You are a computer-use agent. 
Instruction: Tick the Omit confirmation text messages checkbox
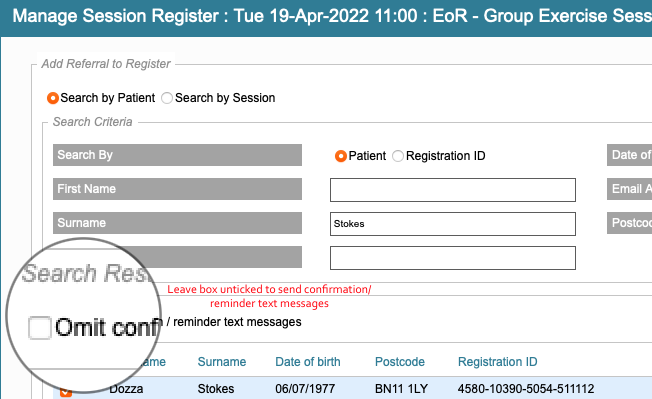pyautogui.click(x=40, y=328)
